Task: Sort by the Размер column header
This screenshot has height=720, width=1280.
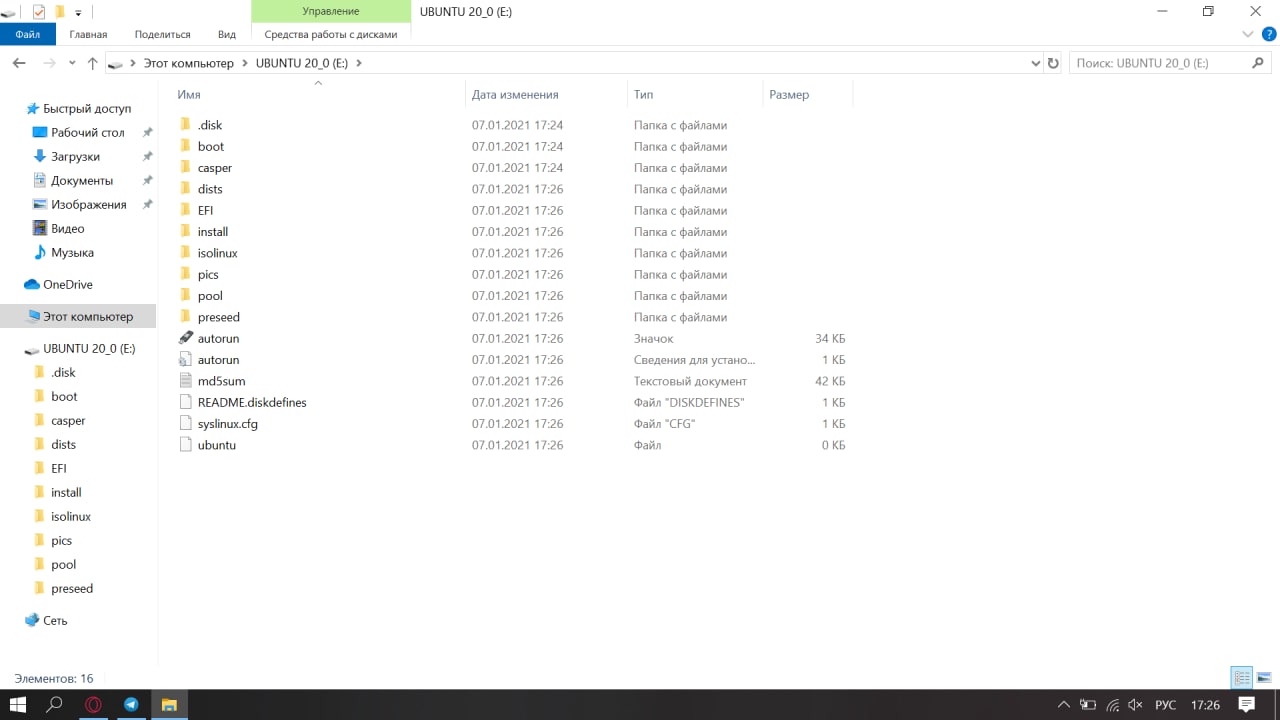Action: point(789,95)
